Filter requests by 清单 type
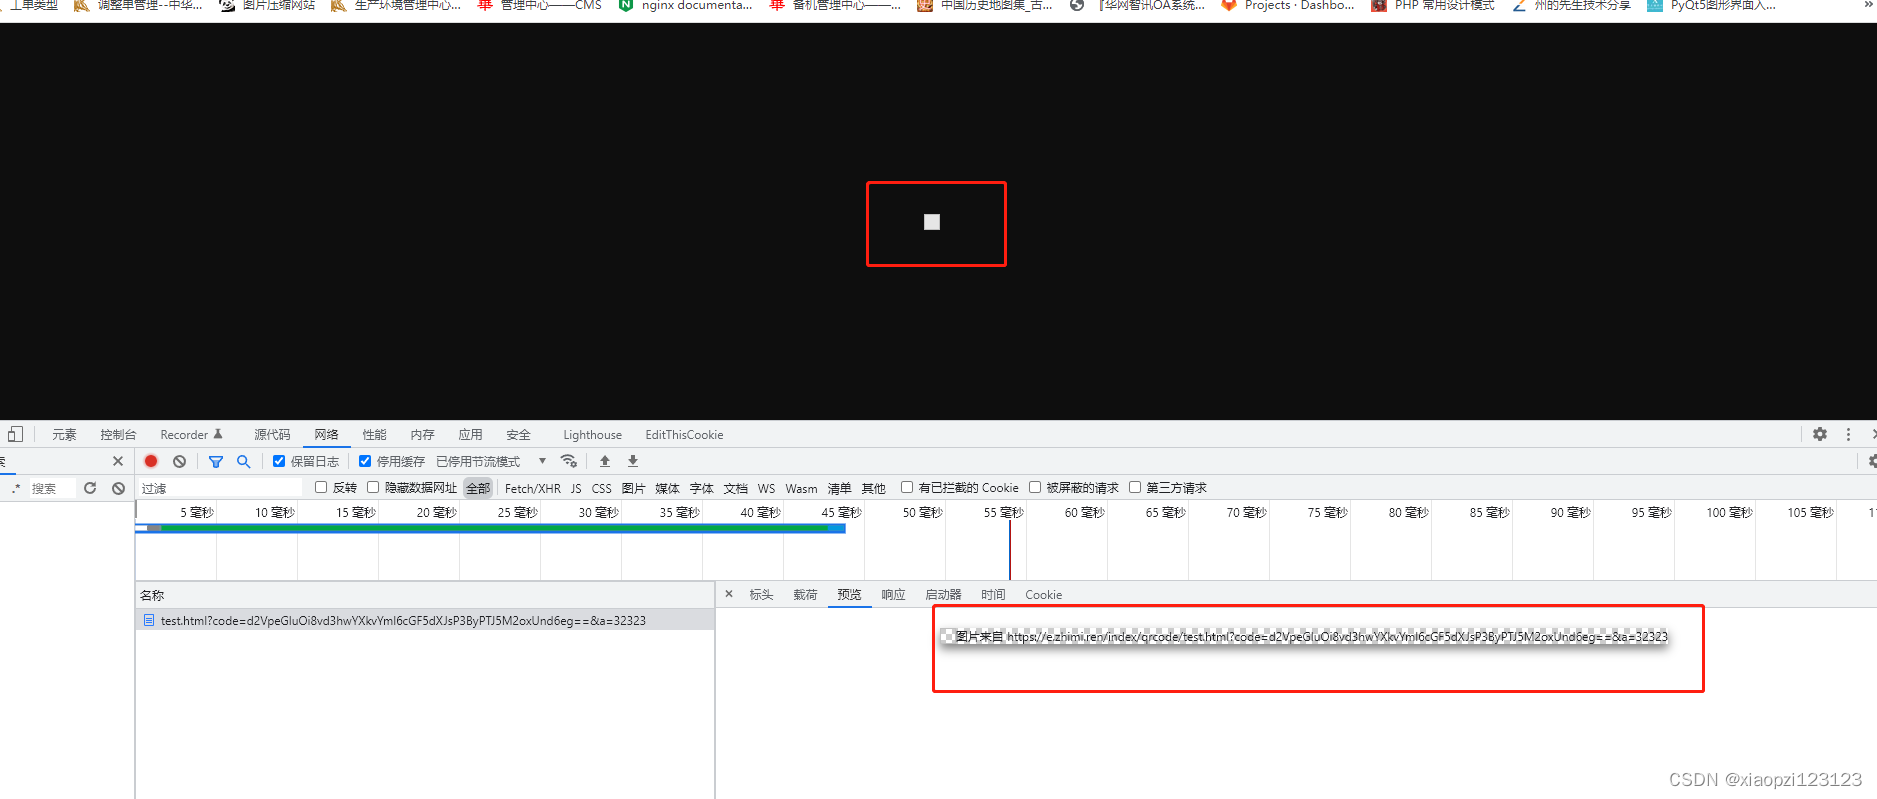 pos(839,488)
